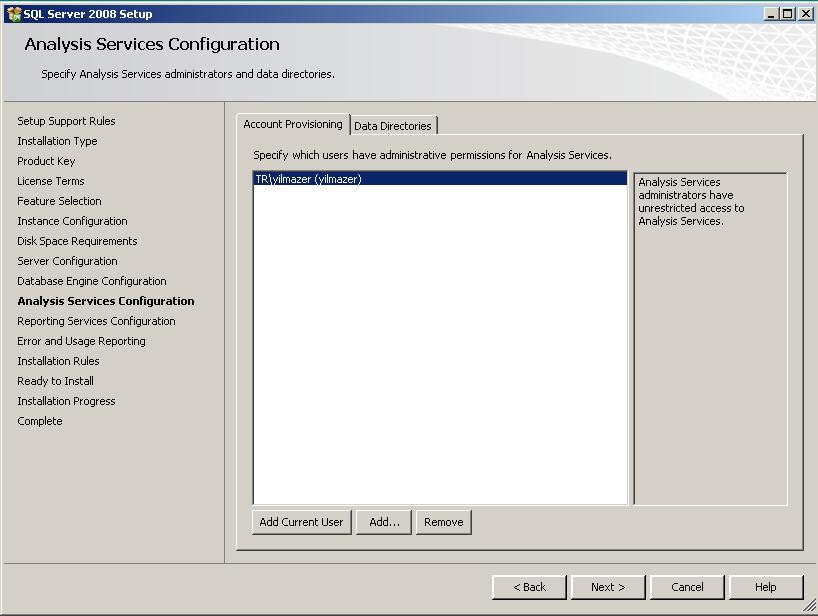Cancel the SQL Server setup

tap(687, 587)
